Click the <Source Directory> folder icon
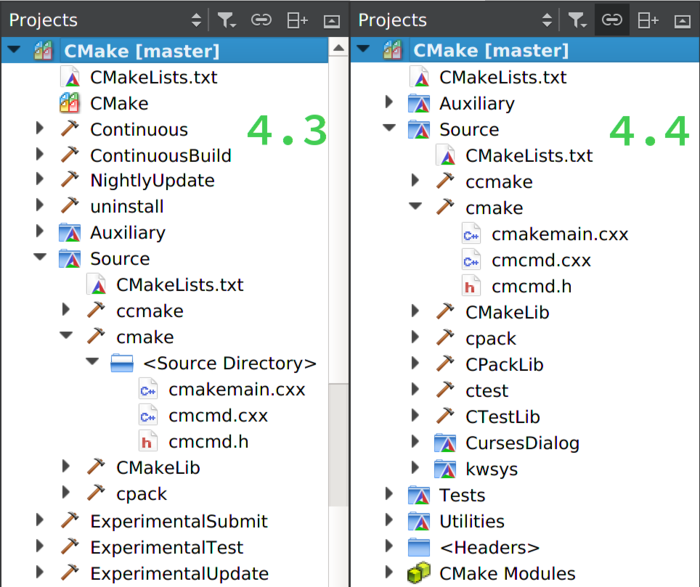This screenshot has width=700, height=587. click(x=121, y=363)
